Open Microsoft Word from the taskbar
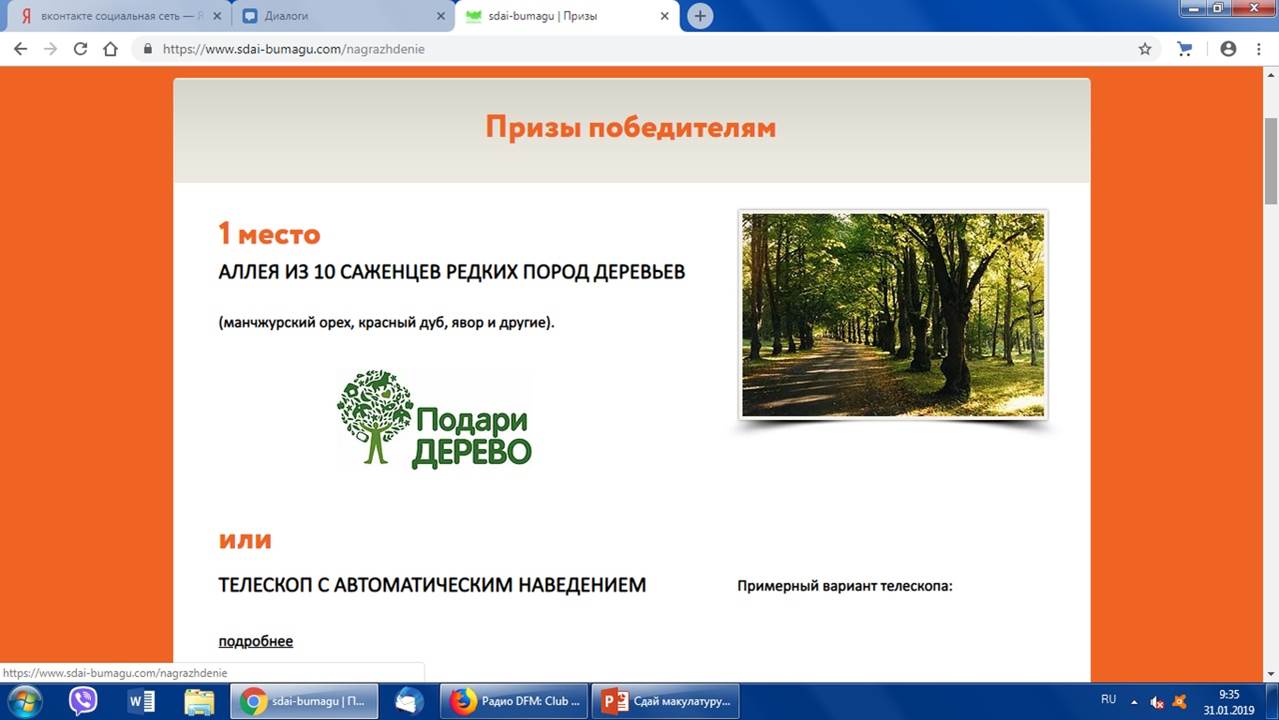 [x=141, y=701]
